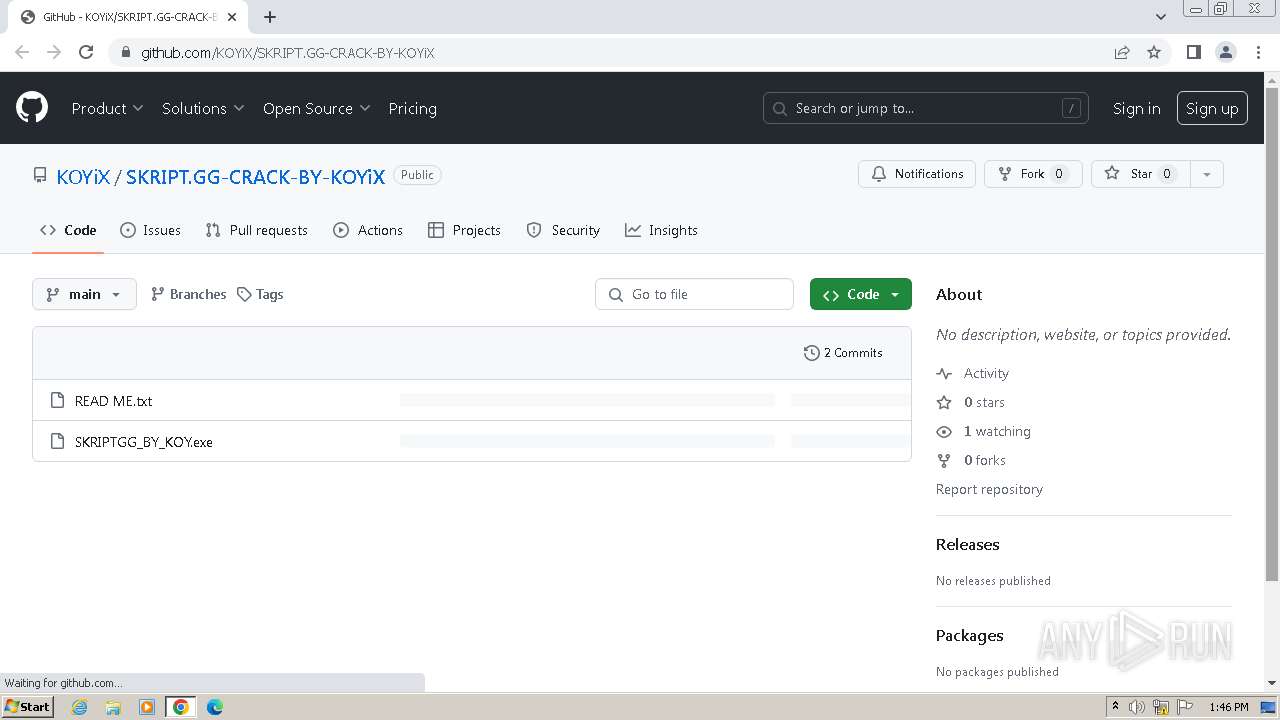Click the Sign in link

[x=1136, y=108]
